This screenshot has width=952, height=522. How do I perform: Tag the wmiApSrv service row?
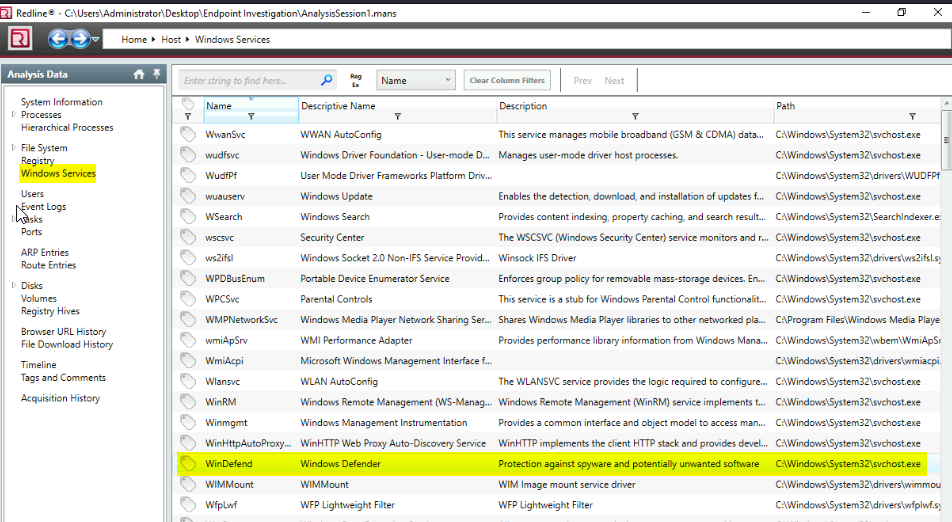(x=188, y=340)
